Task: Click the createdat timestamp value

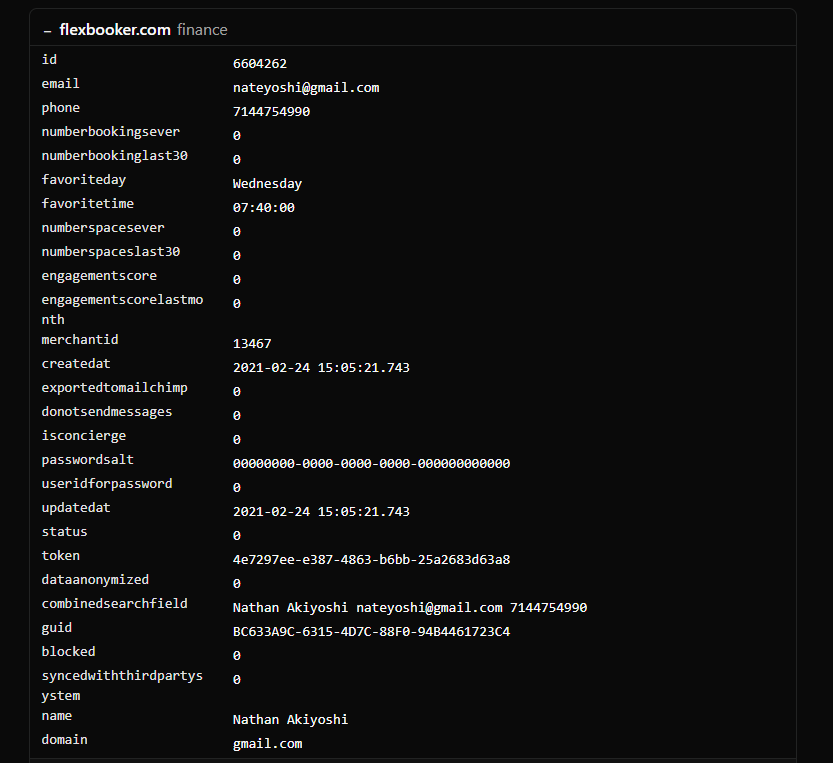Action: pyautogui.click(x=321, y=368)
